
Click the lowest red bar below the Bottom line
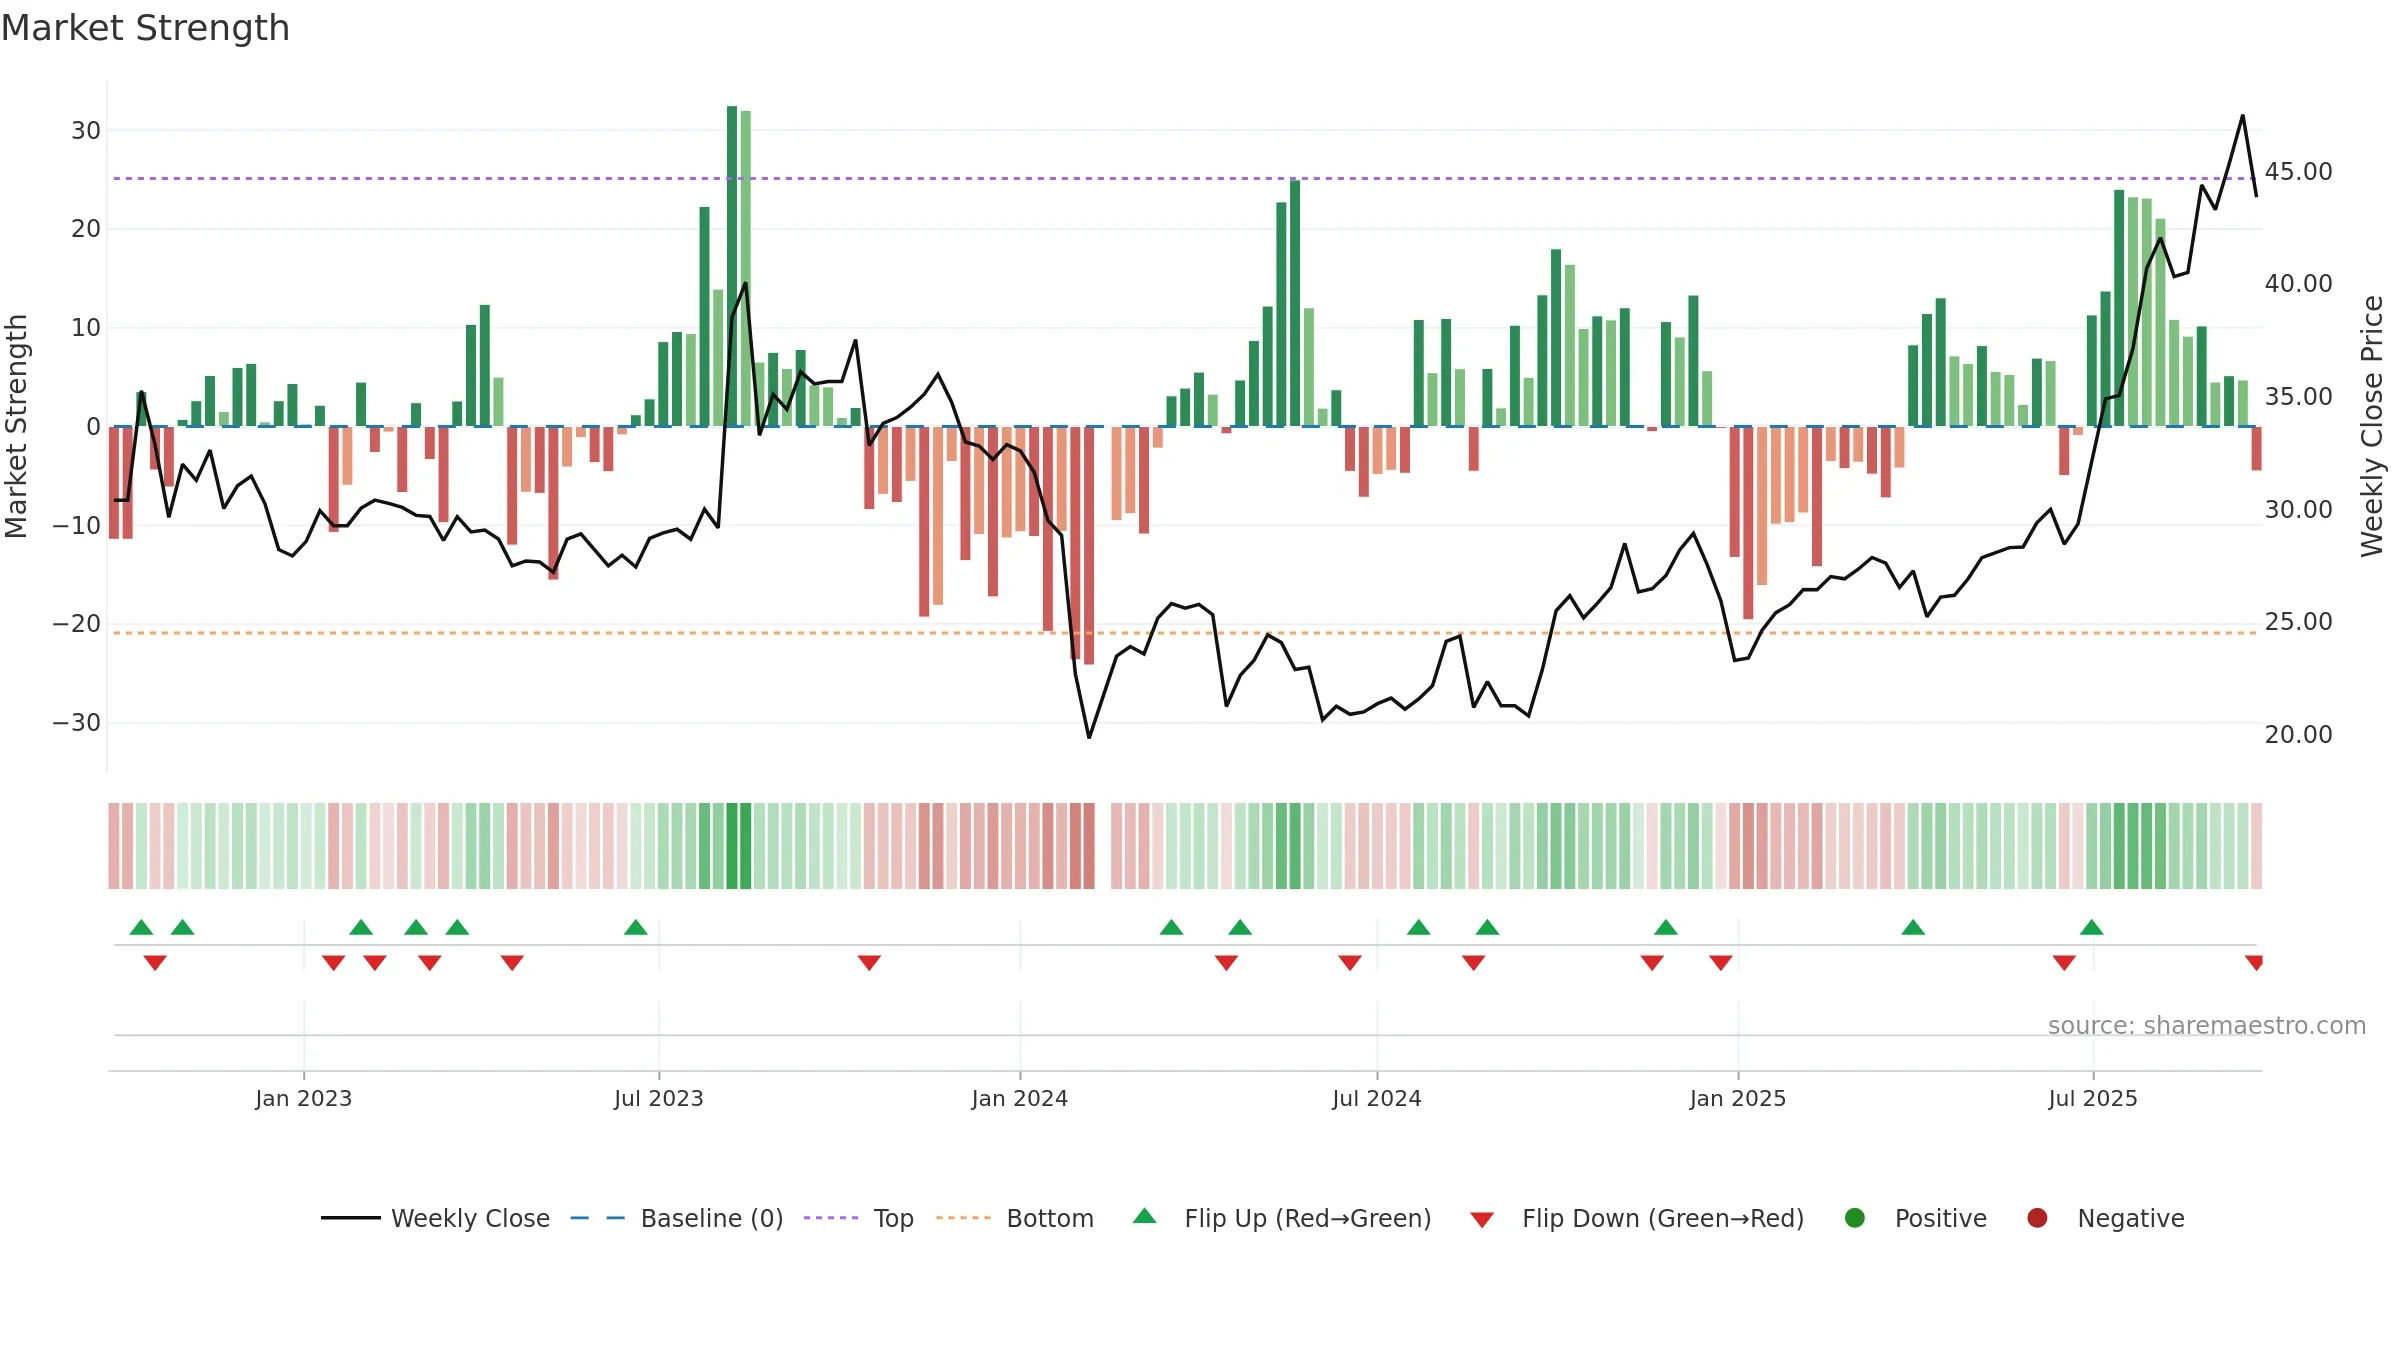(x=1089, y=545)
